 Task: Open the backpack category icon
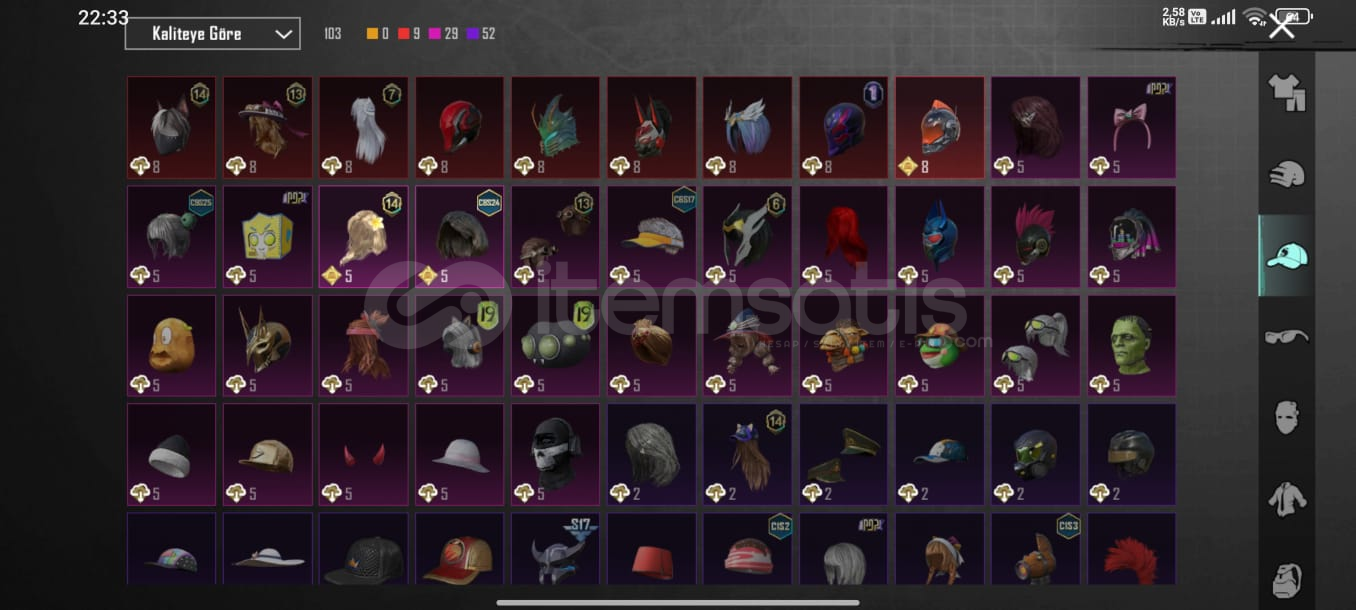(x=1287, y=579)
